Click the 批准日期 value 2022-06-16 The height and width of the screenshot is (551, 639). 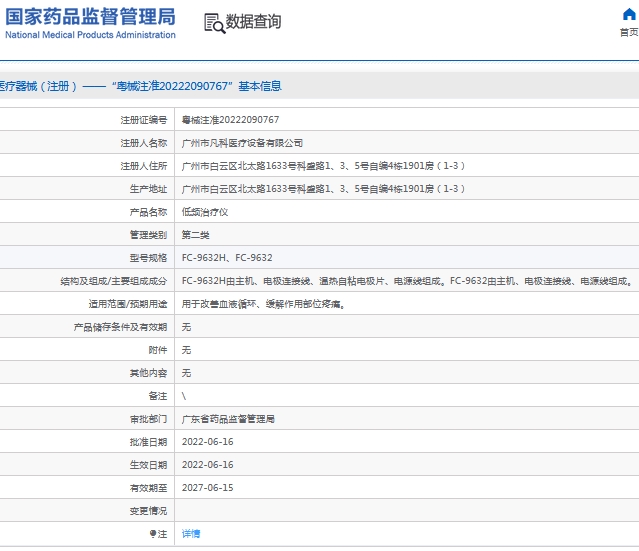(207, 442)
